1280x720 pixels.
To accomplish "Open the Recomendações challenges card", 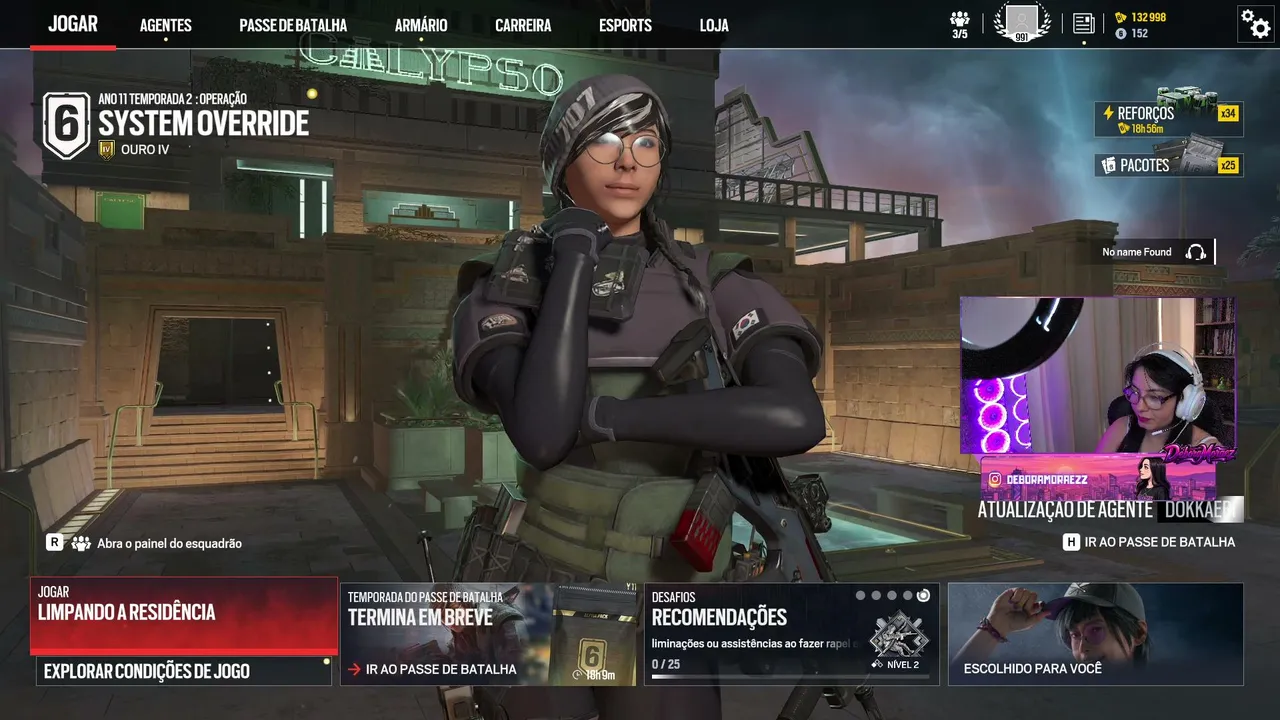I will (792, 634).
